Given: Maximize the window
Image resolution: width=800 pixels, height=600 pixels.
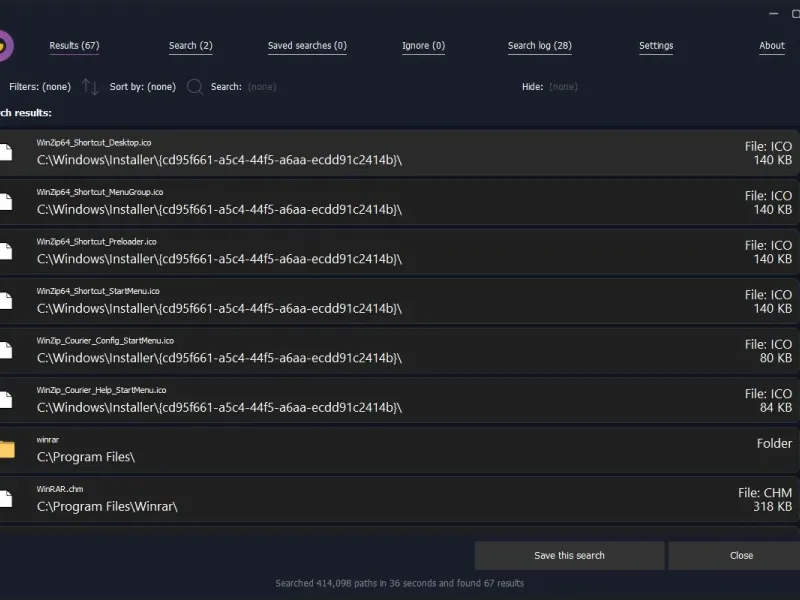Looking at the screenshot, I should pyautogui.click(x=795, y=14).
